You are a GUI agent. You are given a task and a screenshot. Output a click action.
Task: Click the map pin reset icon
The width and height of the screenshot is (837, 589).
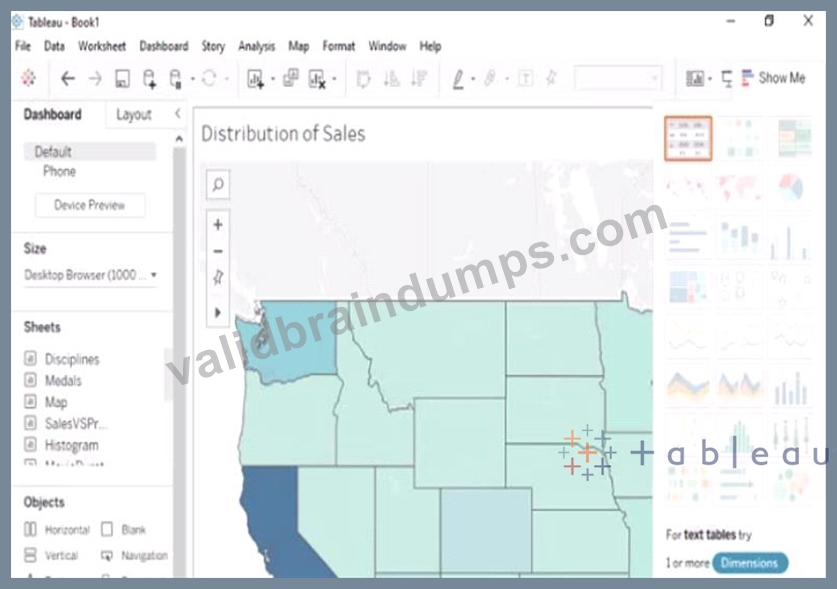(218, 278)
